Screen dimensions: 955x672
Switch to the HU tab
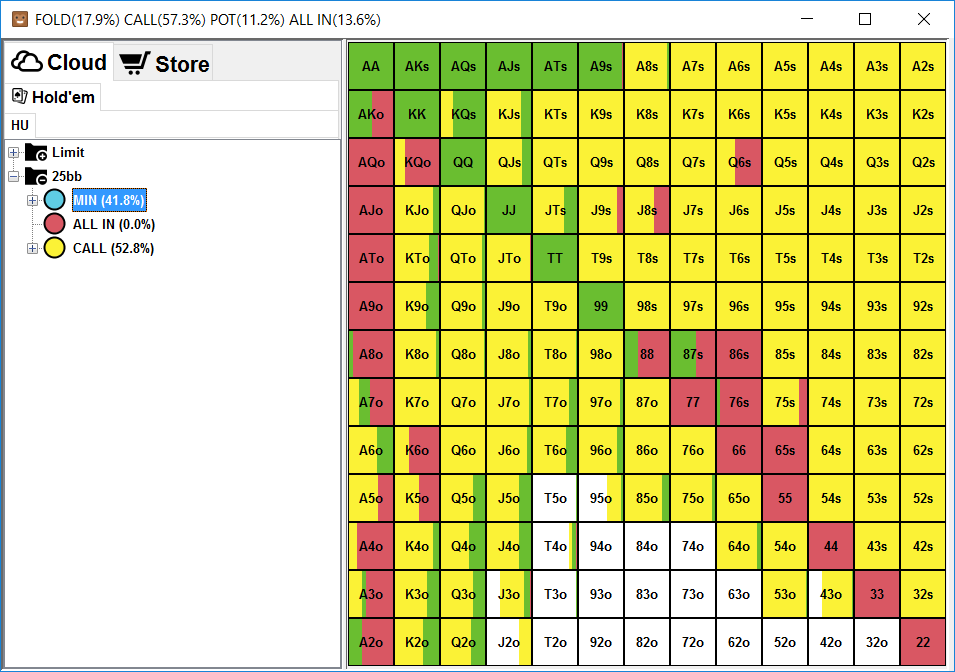(x=20, y=126)
